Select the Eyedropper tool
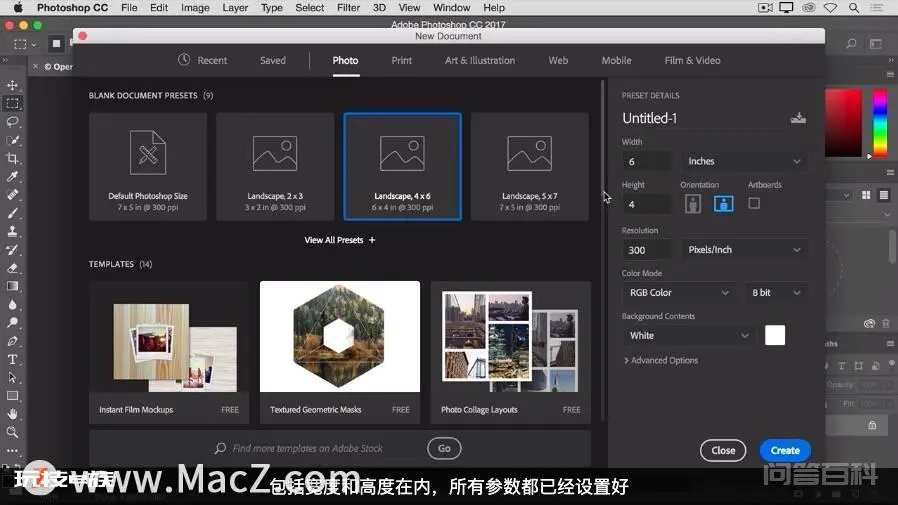The height and width of the screenshot is (505, 898). click(x=12, y=176)
